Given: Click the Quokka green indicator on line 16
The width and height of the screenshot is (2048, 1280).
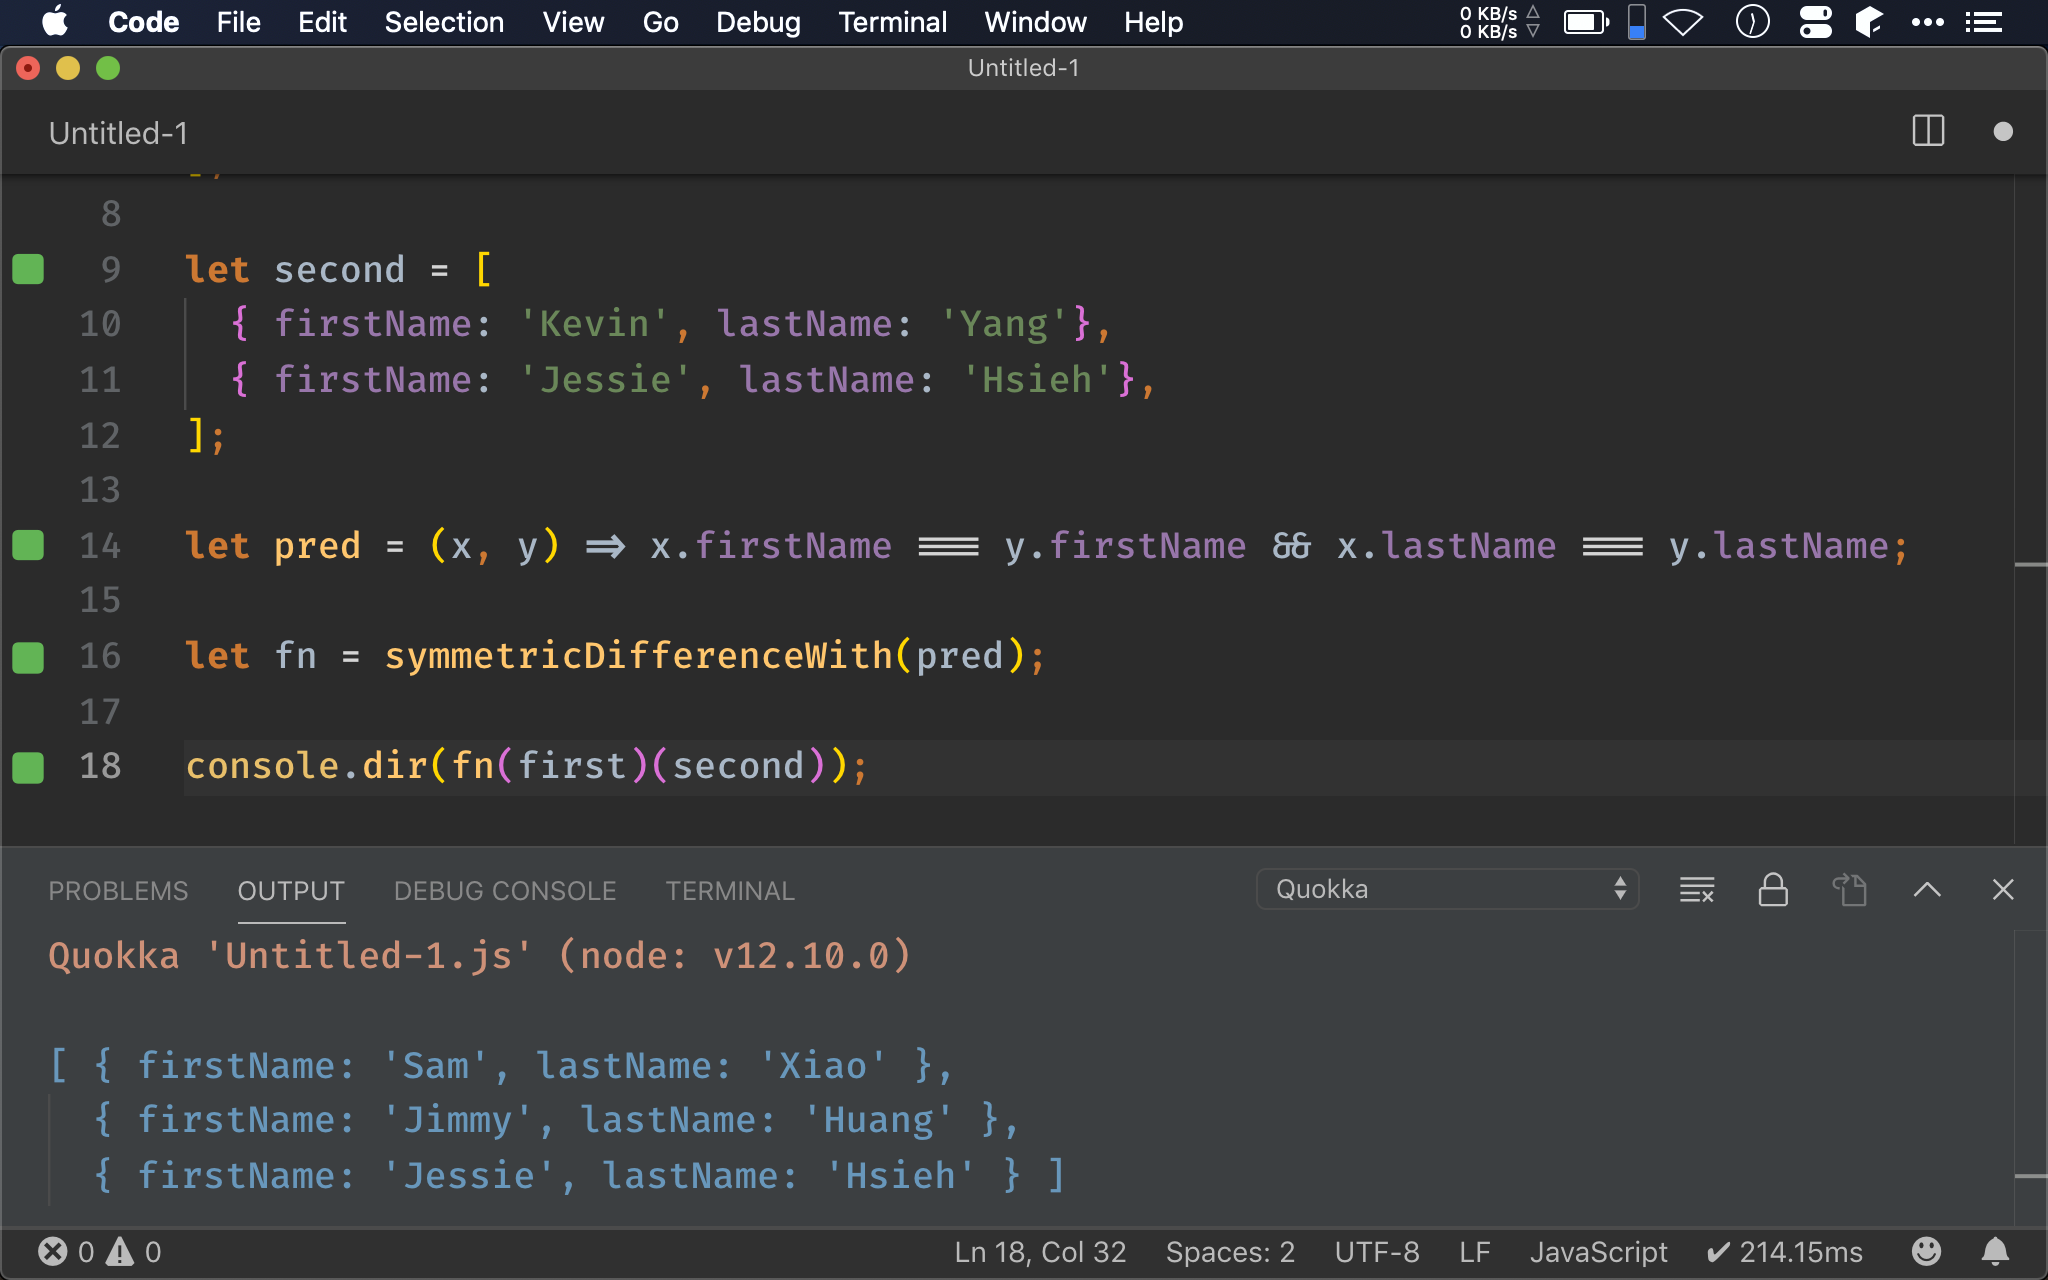Looking at the screenshot, I should tap(28, 657).
